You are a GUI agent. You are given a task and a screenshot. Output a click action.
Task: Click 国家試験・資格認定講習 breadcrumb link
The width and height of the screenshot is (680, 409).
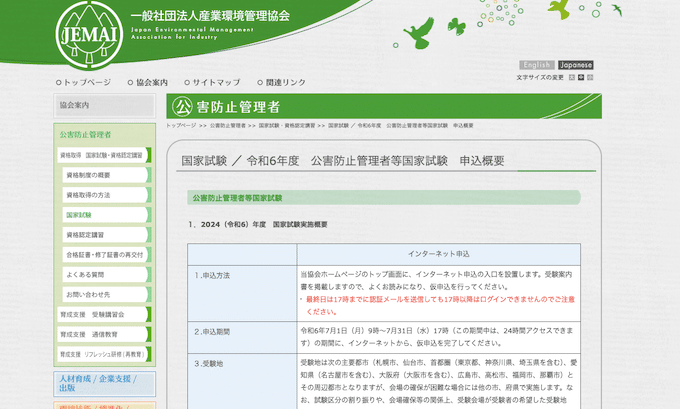pos(287,126)
